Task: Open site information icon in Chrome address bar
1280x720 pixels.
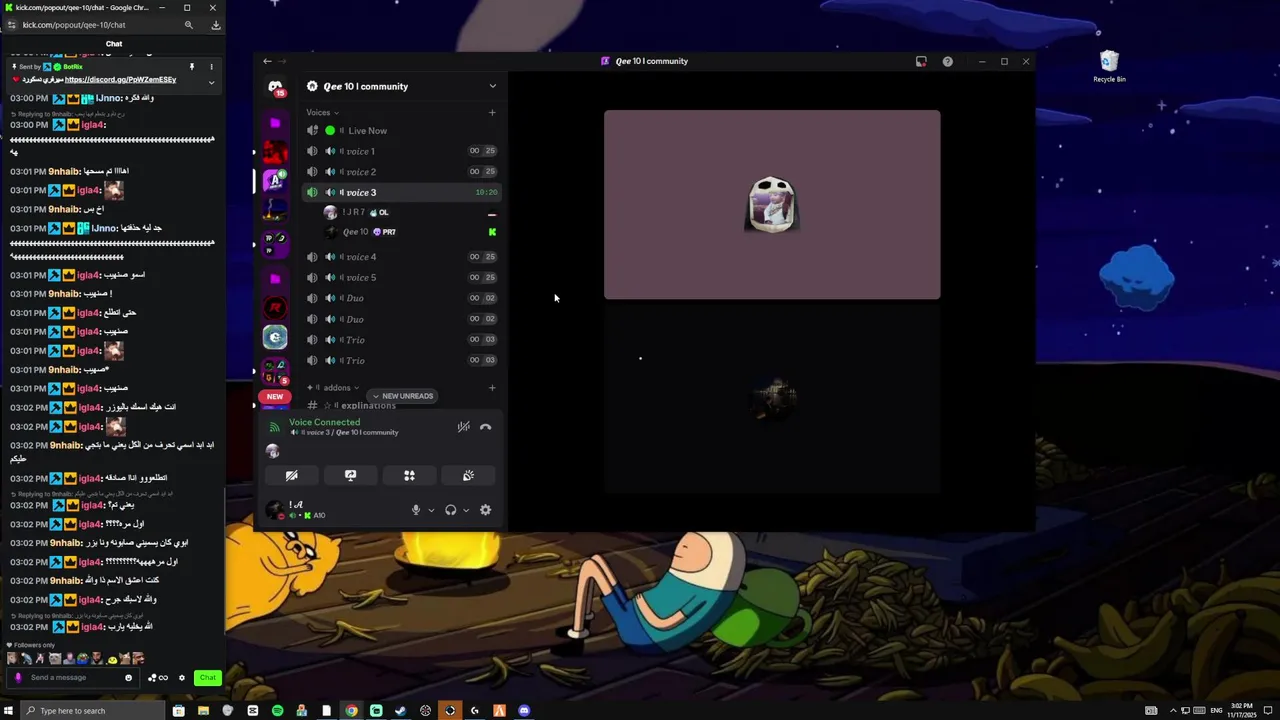Action: tap(12, 25)
